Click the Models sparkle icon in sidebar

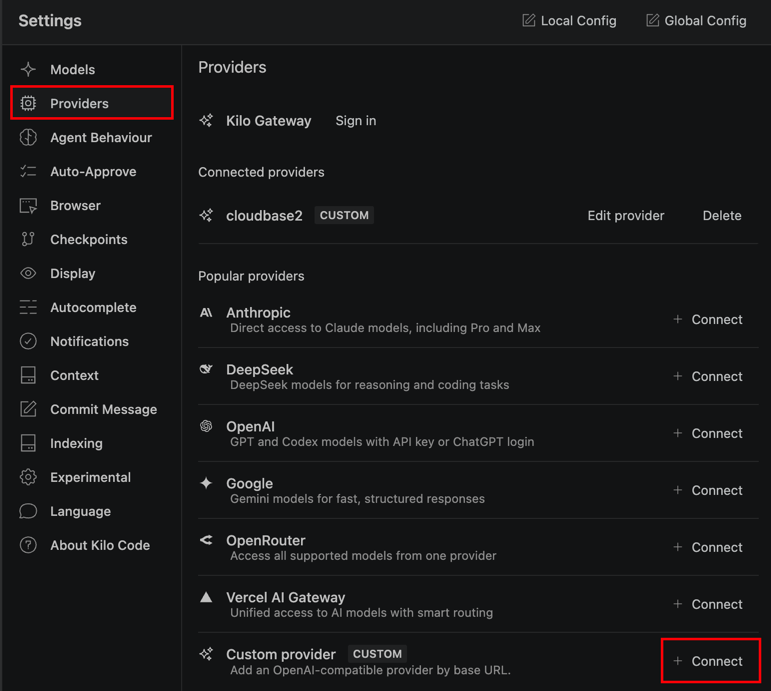point(28,69)
